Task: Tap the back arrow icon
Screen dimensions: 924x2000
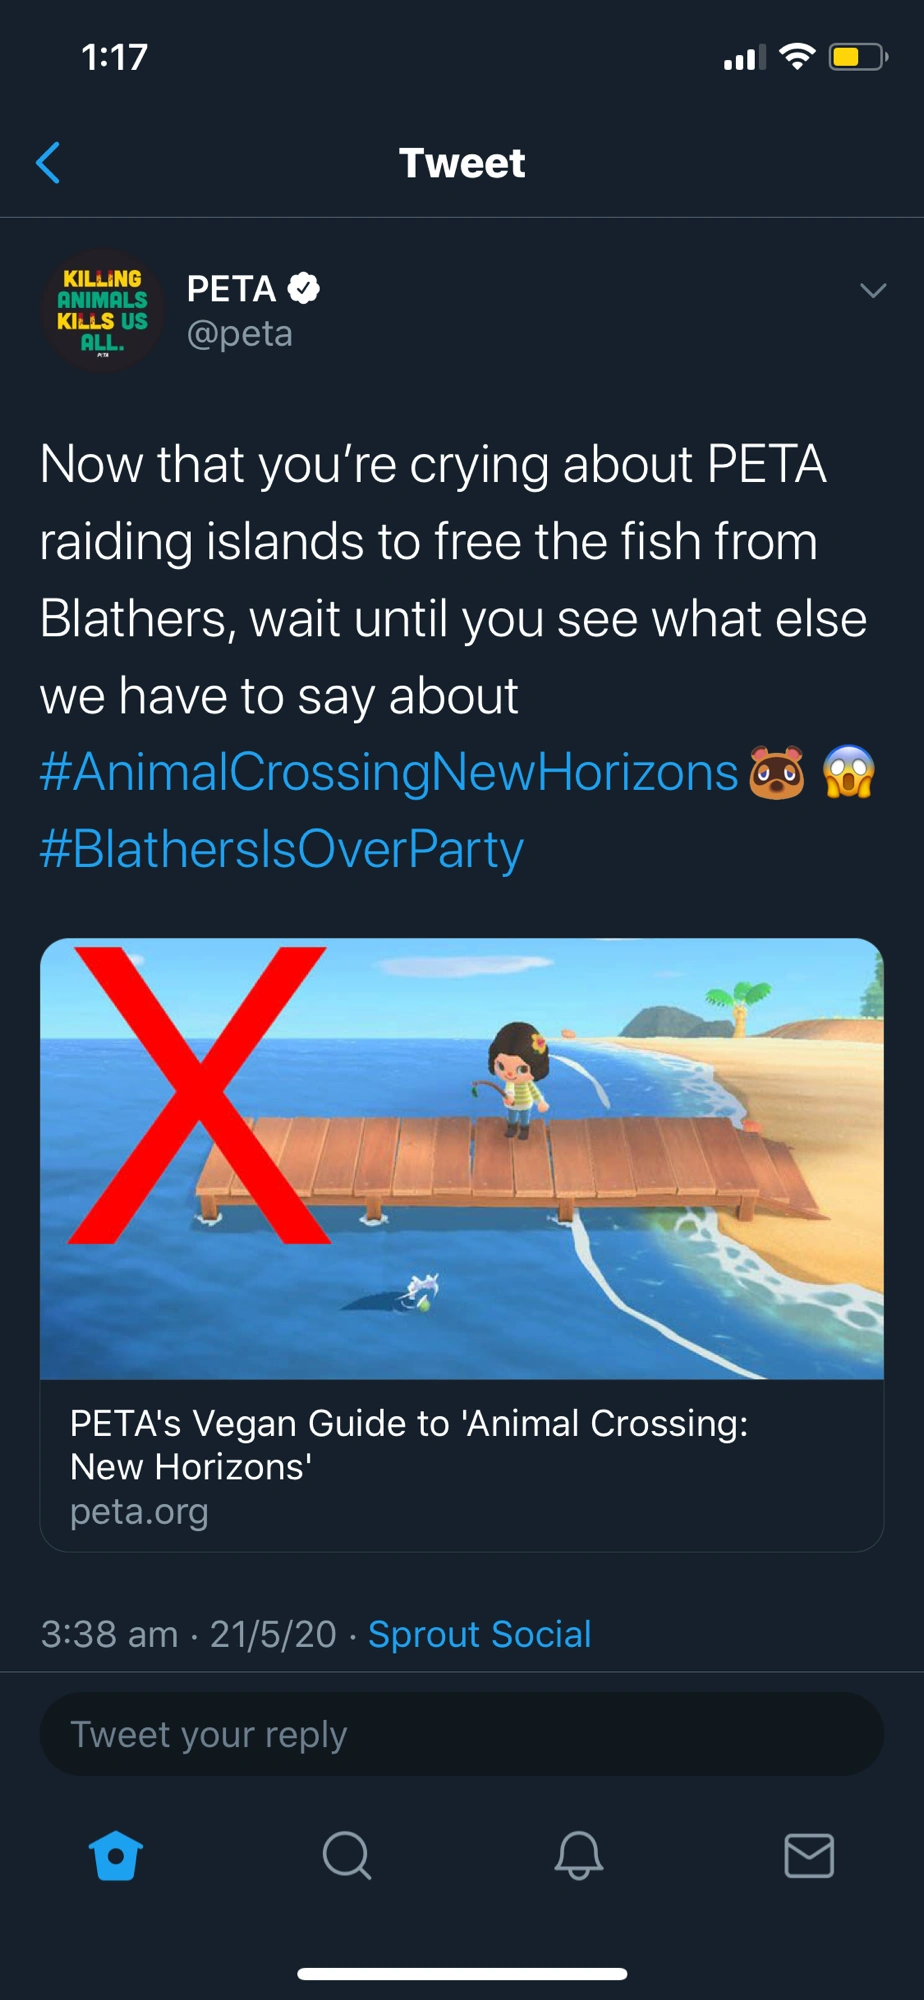Action: point(48,163)
